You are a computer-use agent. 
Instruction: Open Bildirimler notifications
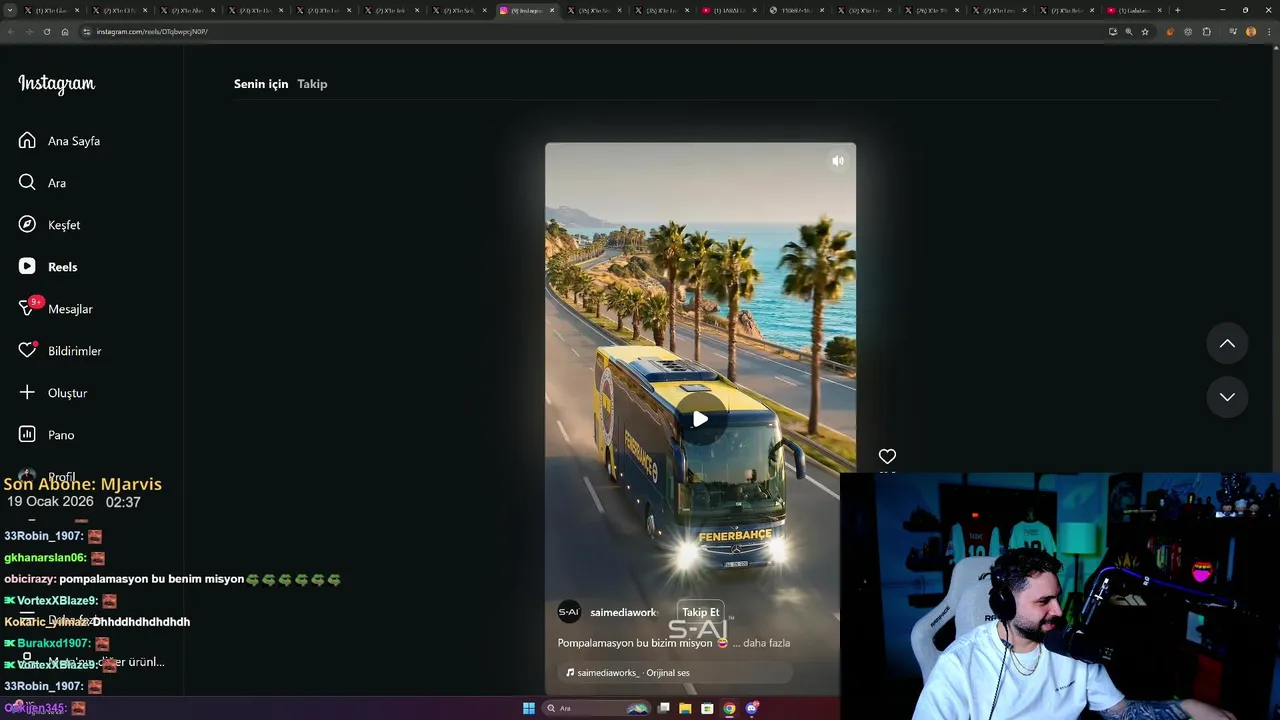60,351
